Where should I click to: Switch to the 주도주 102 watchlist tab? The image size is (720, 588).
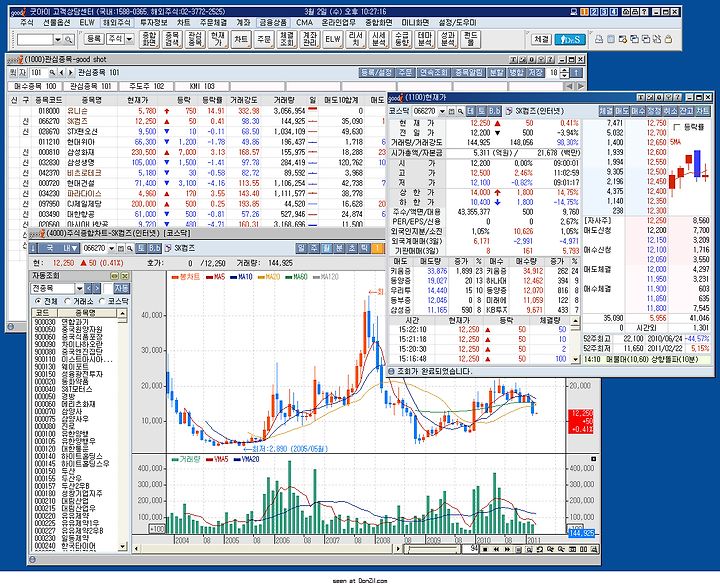[x=146, y=86]
